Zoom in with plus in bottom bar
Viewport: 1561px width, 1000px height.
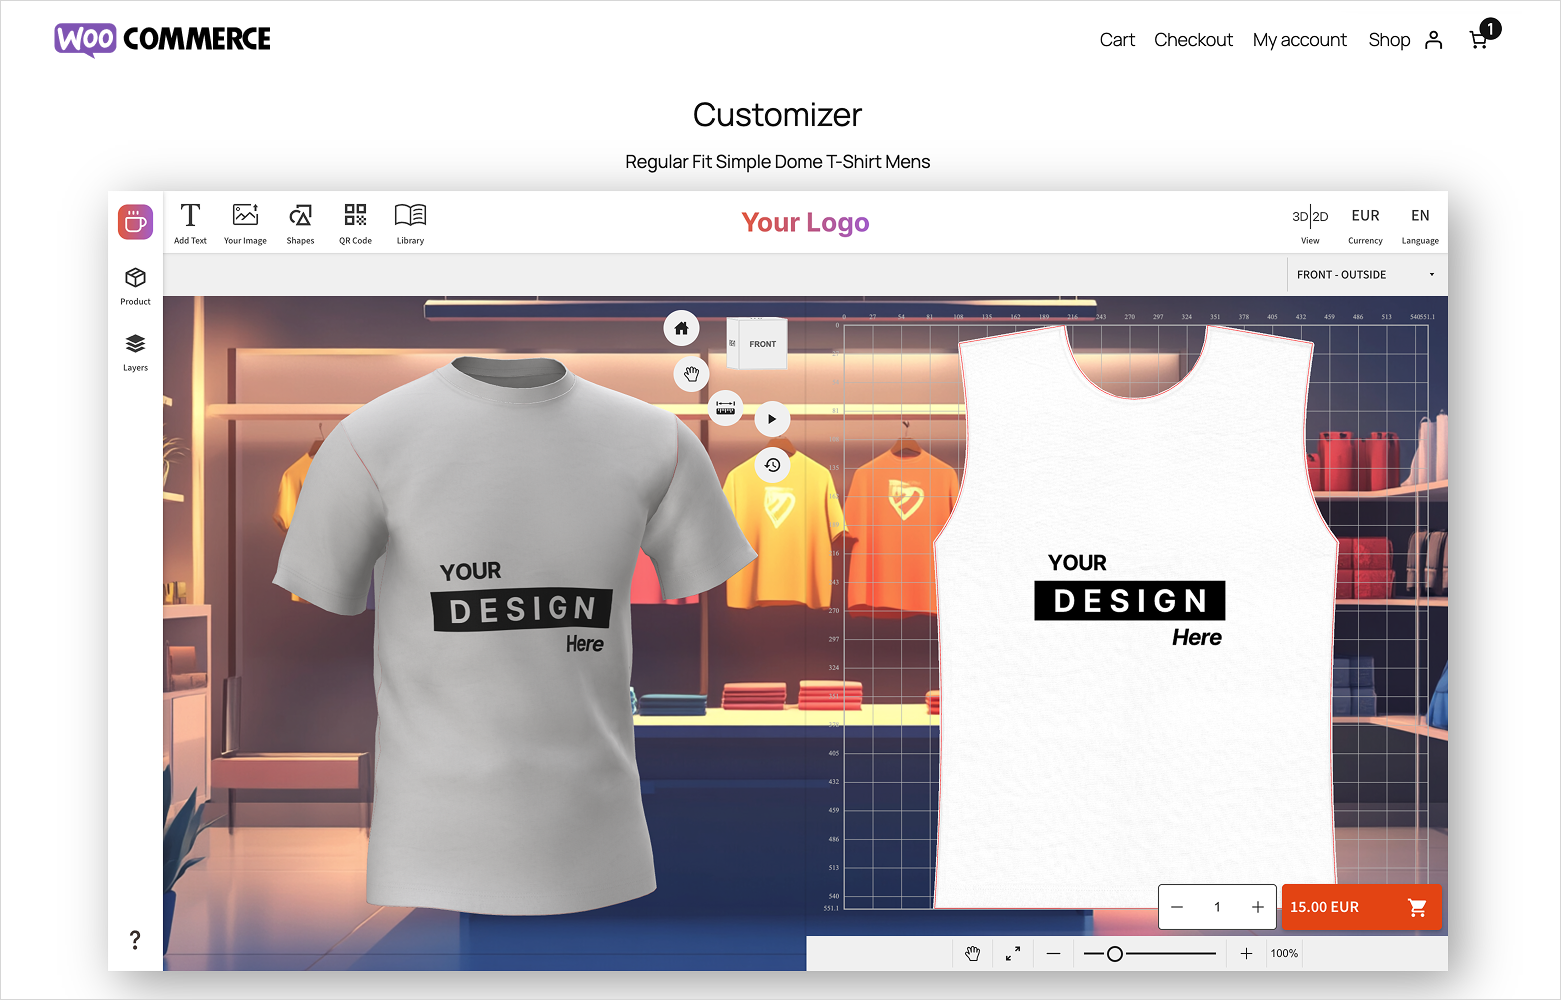pyautogui.click(x=1246, y=953)
